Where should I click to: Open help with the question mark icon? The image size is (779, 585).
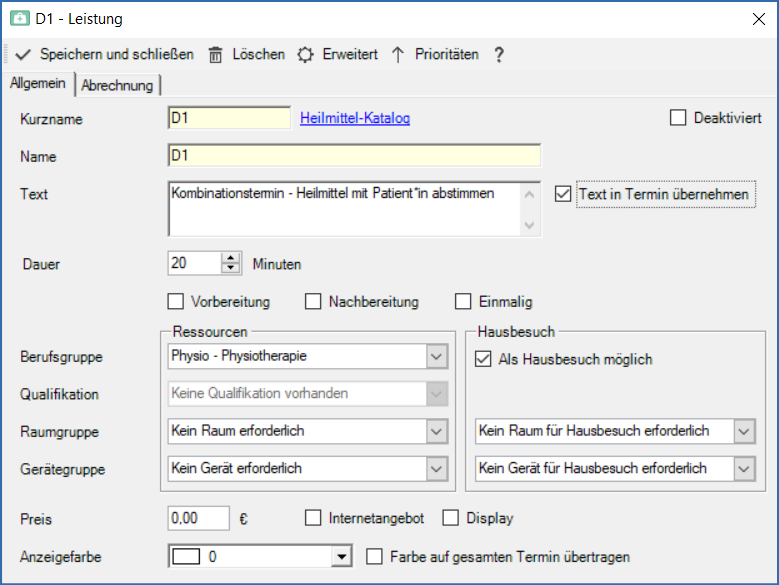[499, 55]
